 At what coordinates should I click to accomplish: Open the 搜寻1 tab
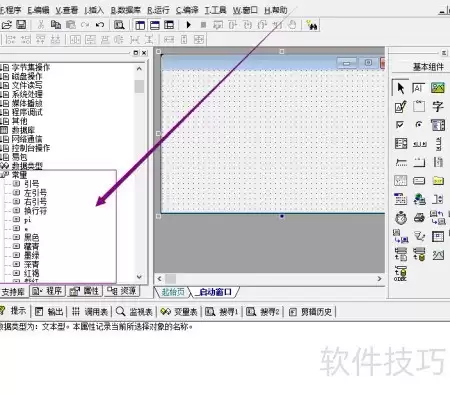click(x=222, y=312)
